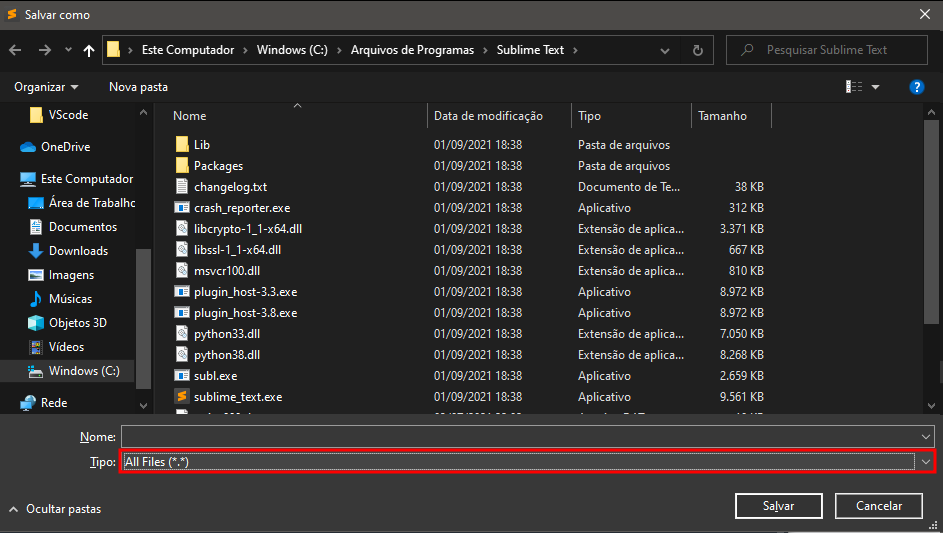
Task: Expand chevron after Este Computador breadcrumb
Action: click(x=245, y=51)
